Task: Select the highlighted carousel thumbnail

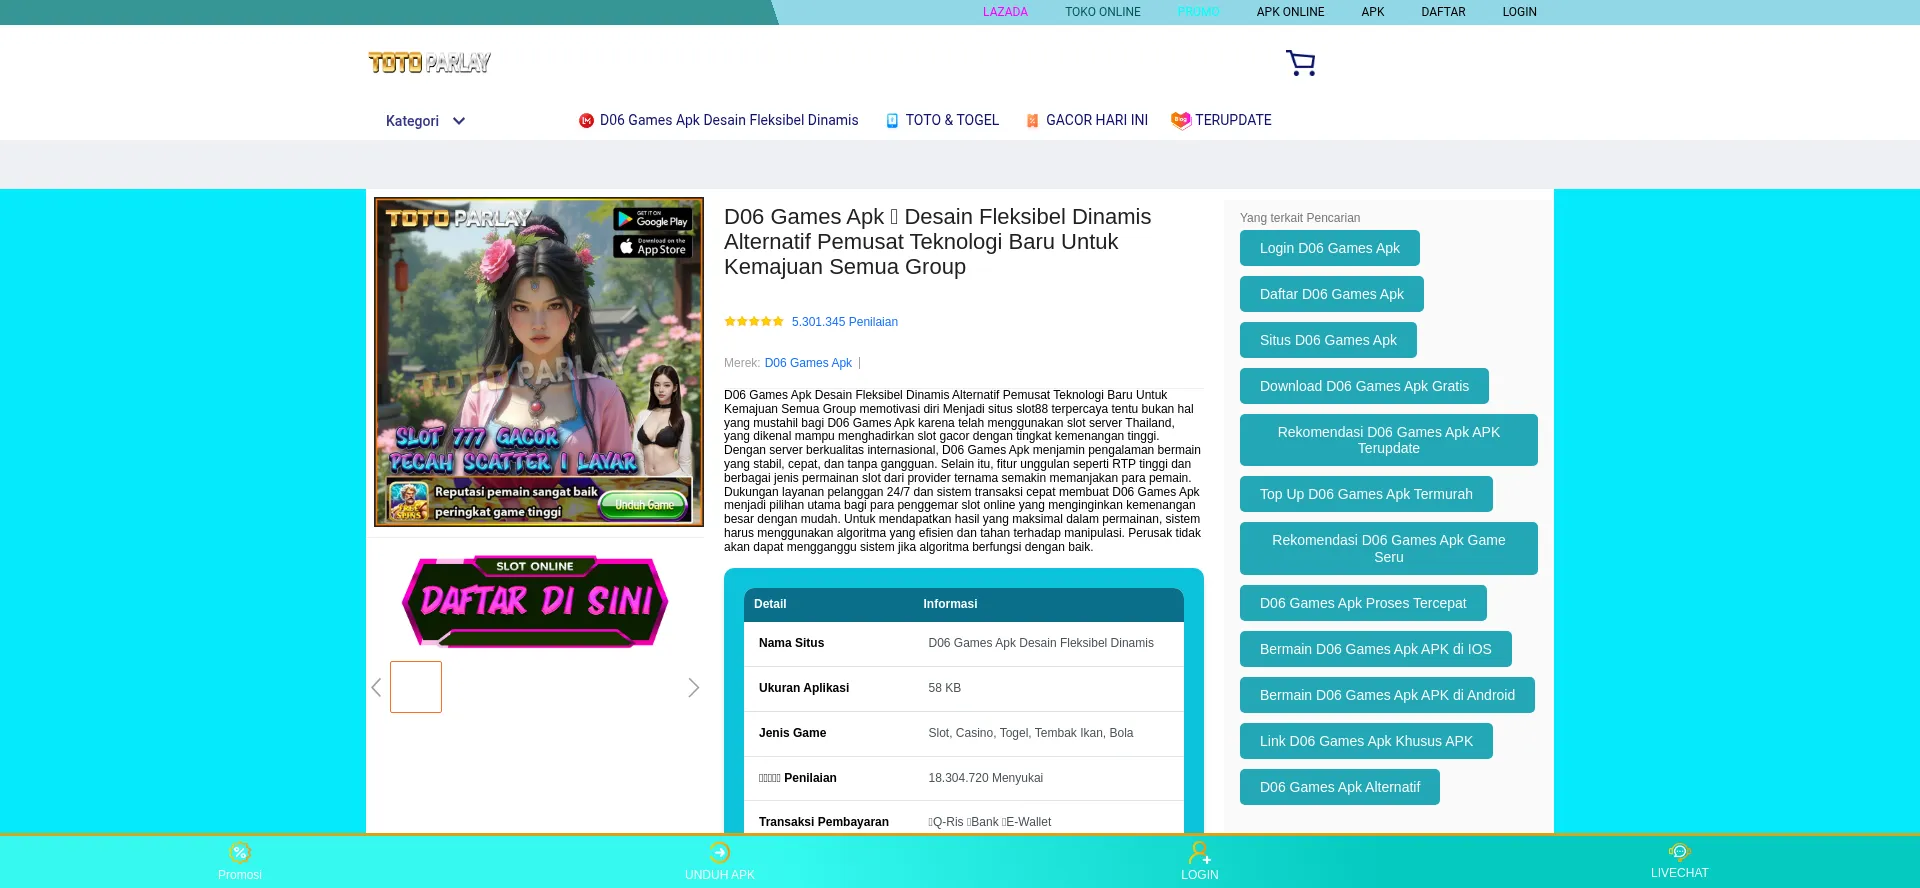Action: [416, 687]
